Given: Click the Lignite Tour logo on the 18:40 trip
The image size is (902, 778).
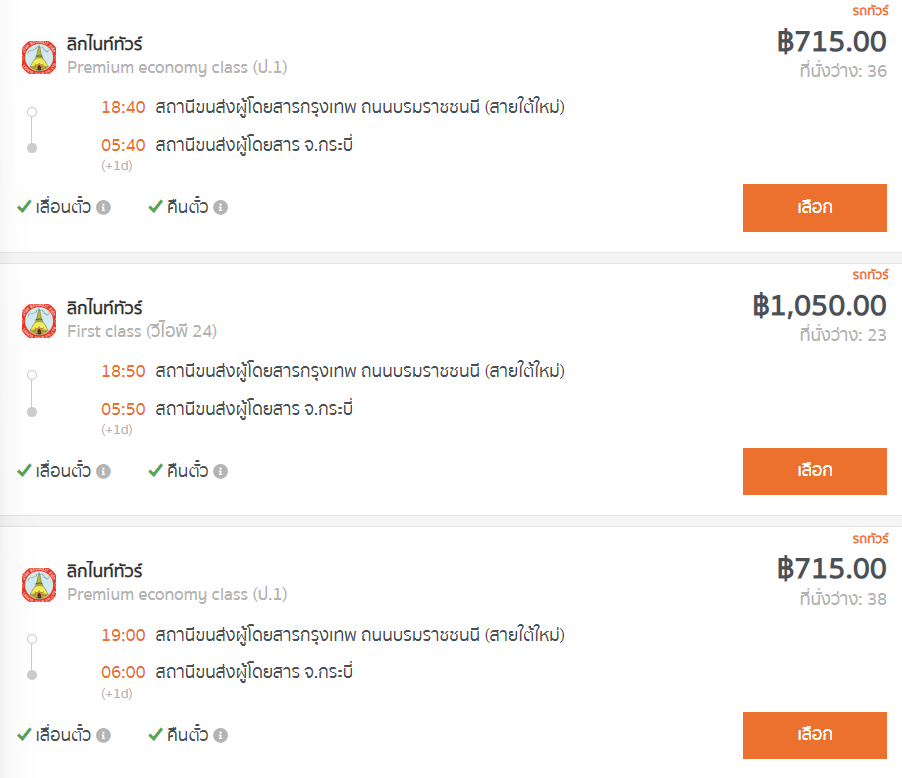Looking at the screenshot, I should click(x=39, y=57).
